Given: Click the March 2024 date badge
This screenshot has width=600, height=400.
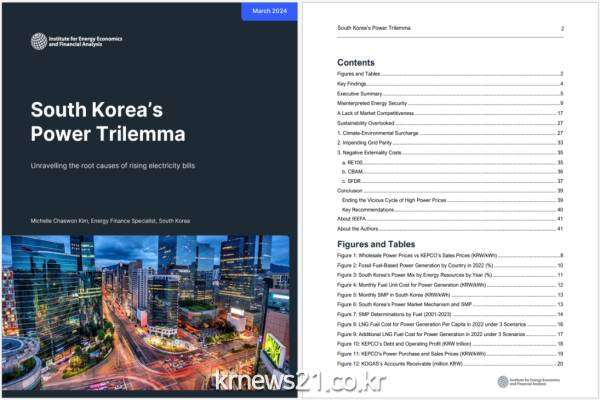Looking at the screenshot, I should pyautogui.click(x=269, y=11).
